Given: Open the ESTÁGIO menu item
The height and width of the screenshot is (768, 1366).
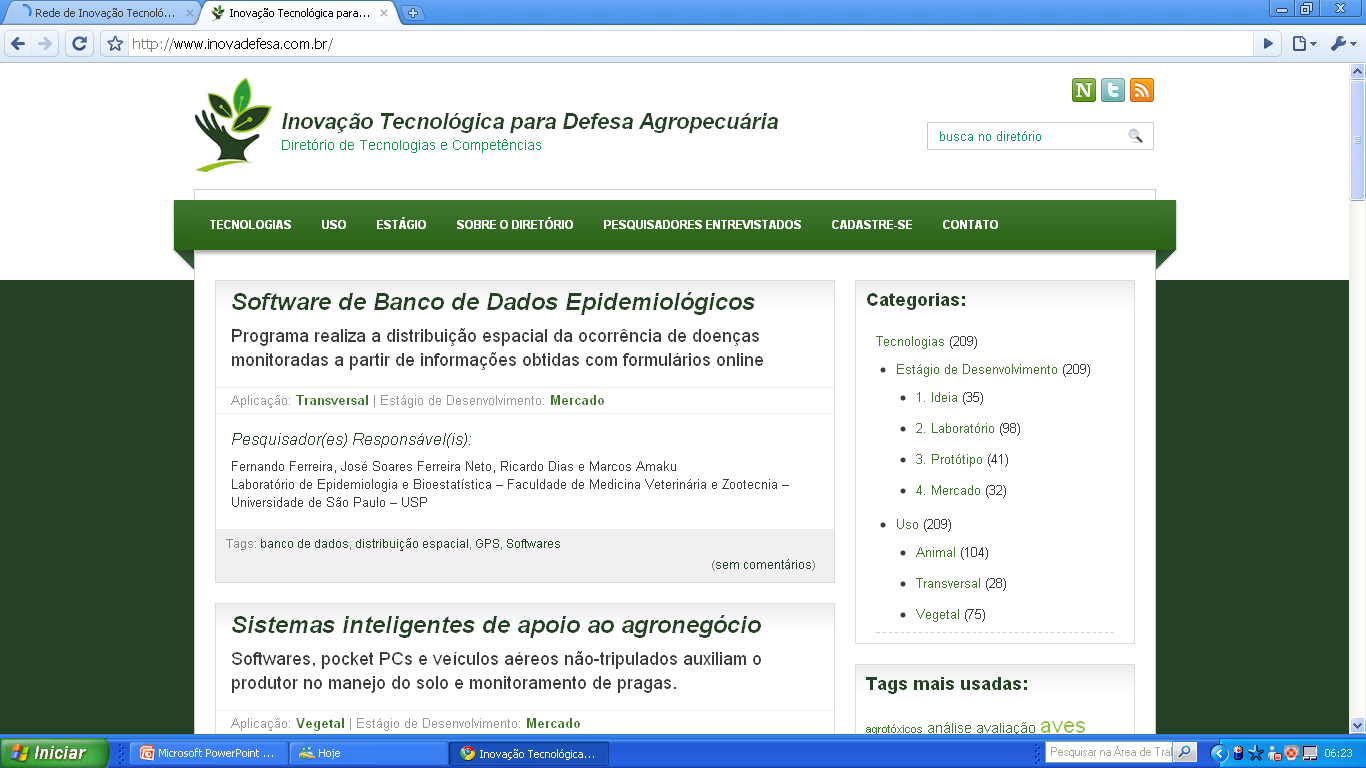Looking at the screenshot, I should pos(401,225).
